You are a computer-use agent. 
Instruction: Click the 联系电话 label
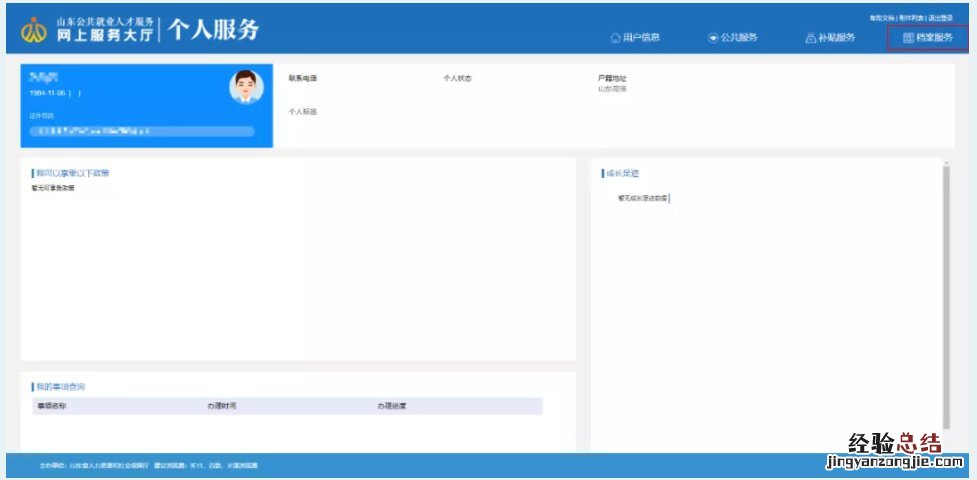(303, 79)
